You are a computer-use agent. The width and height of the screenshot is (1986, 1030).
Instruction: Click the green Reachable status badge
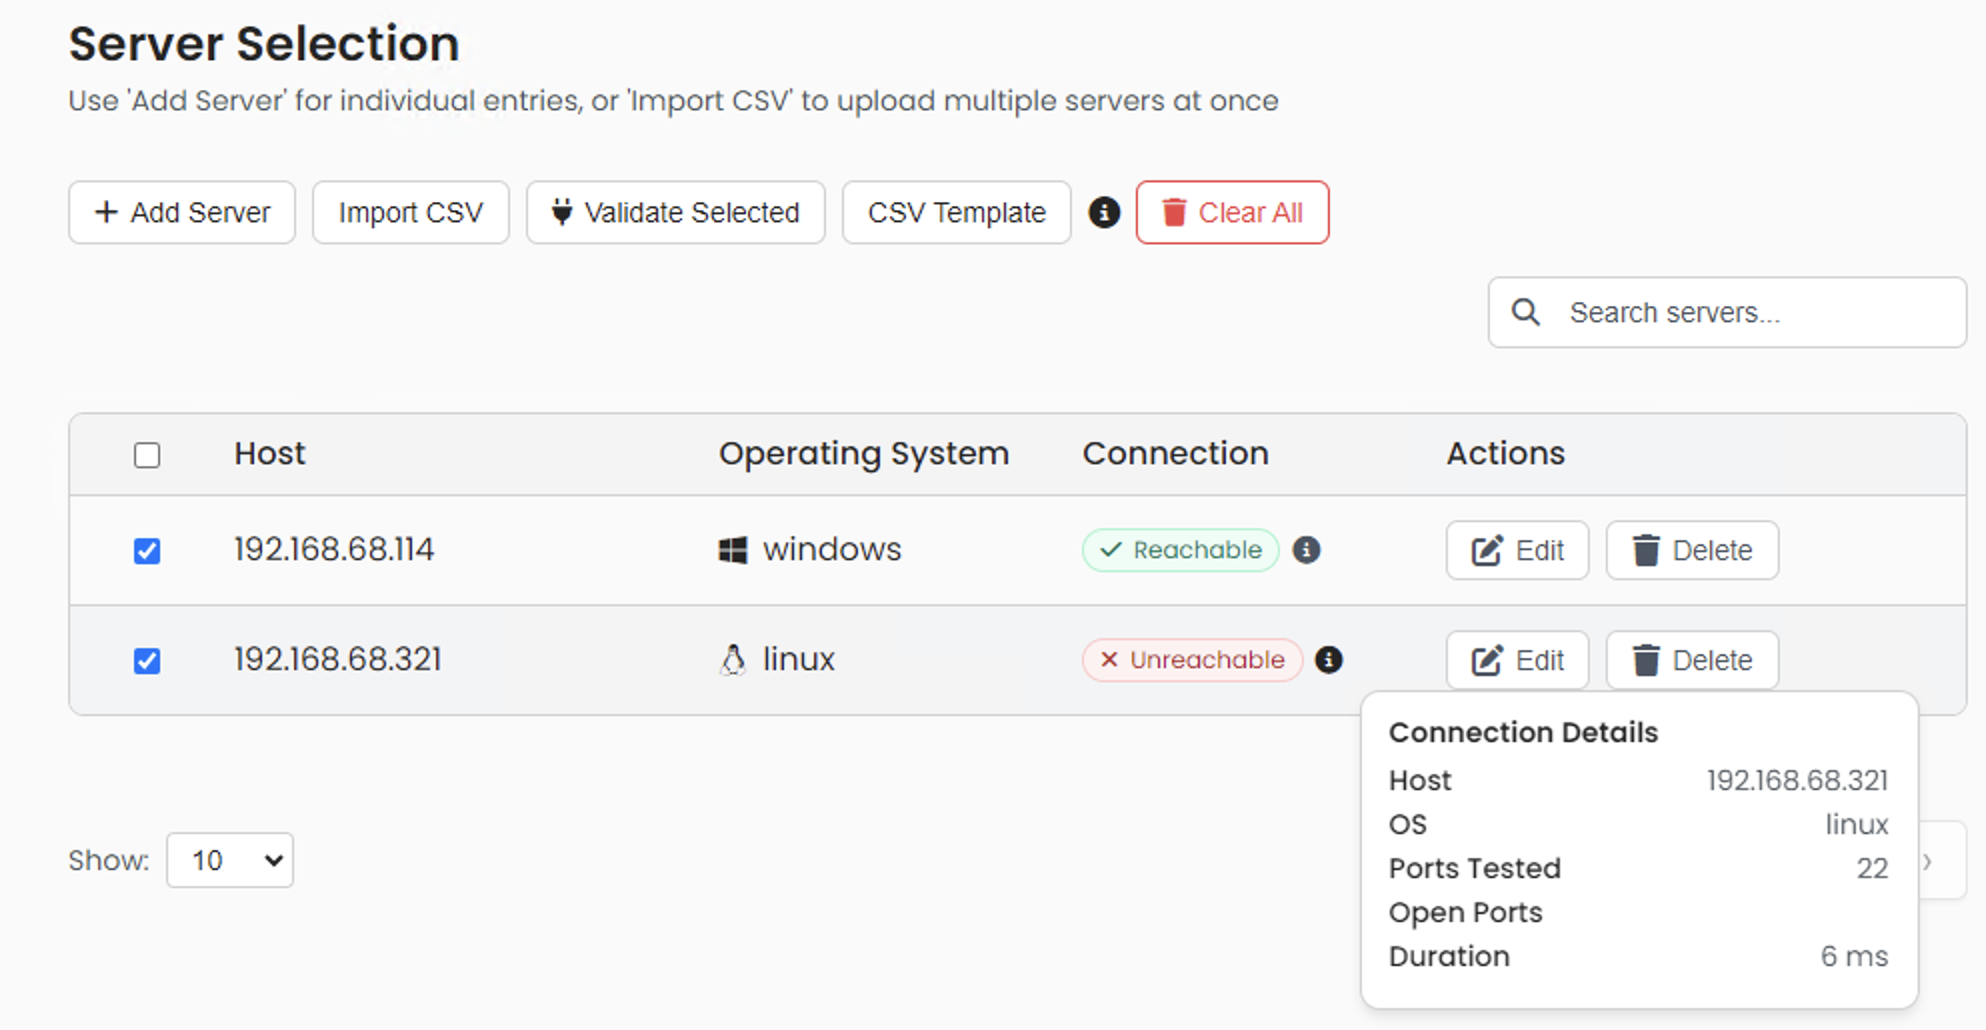tap(1180, 550)
